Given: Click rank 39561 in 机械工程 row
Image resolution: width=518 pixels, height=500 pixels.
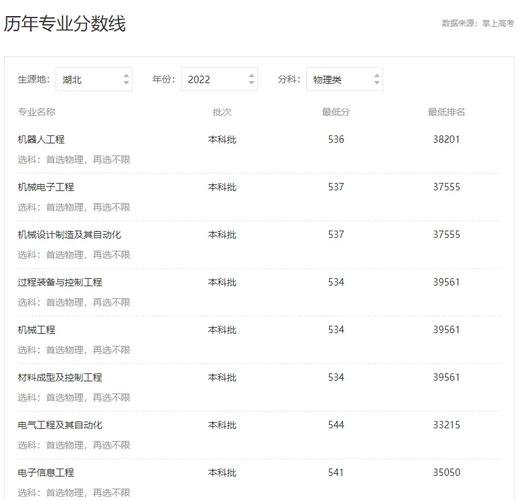Looking at the screenshot, I should point(446,330).
